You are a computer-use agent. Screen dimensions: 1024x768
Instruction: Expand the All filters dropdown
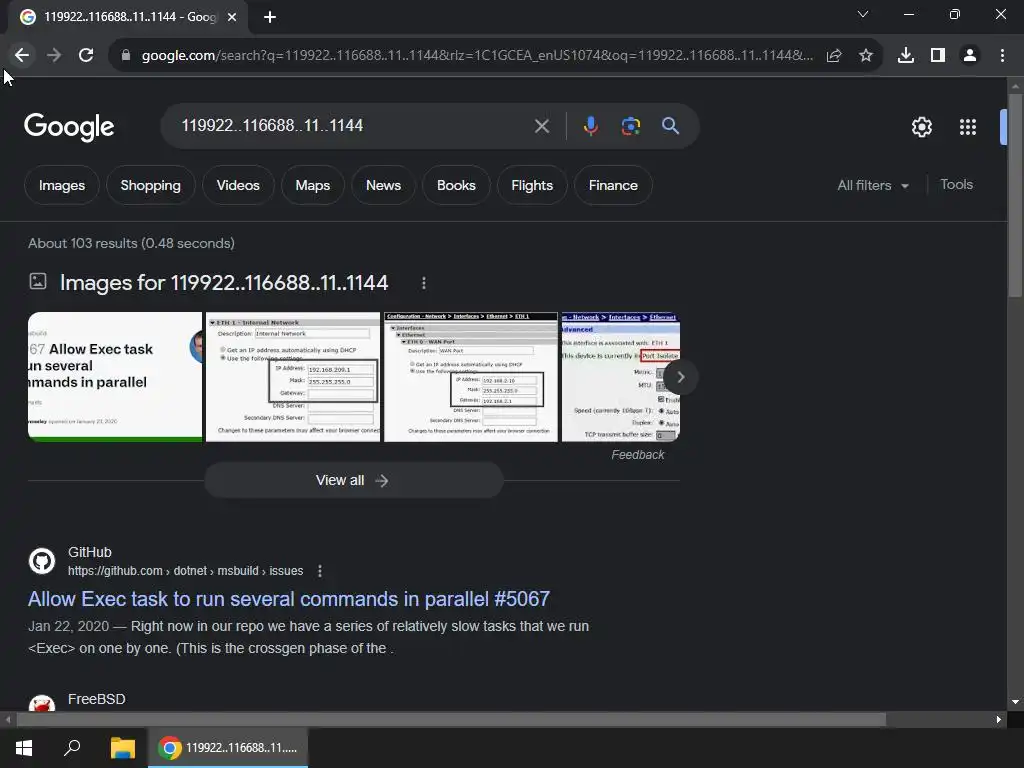pos(873,185)
